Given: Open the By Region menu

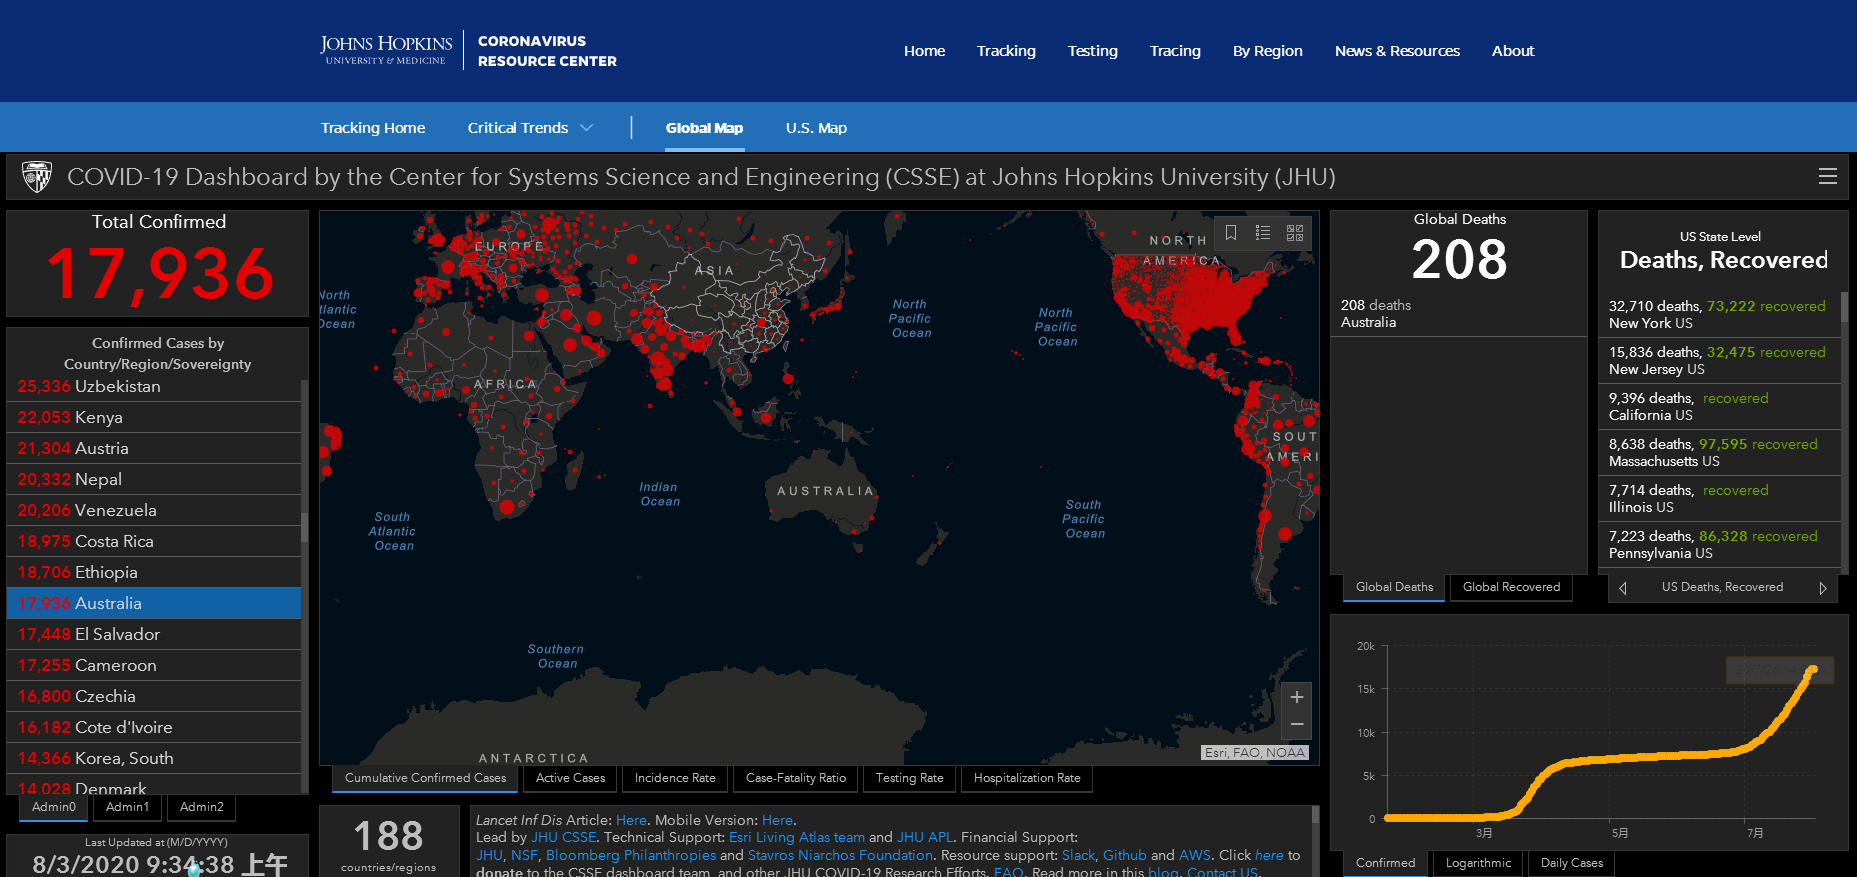Looking at the screenshot, I should (x=1267, y=51).
